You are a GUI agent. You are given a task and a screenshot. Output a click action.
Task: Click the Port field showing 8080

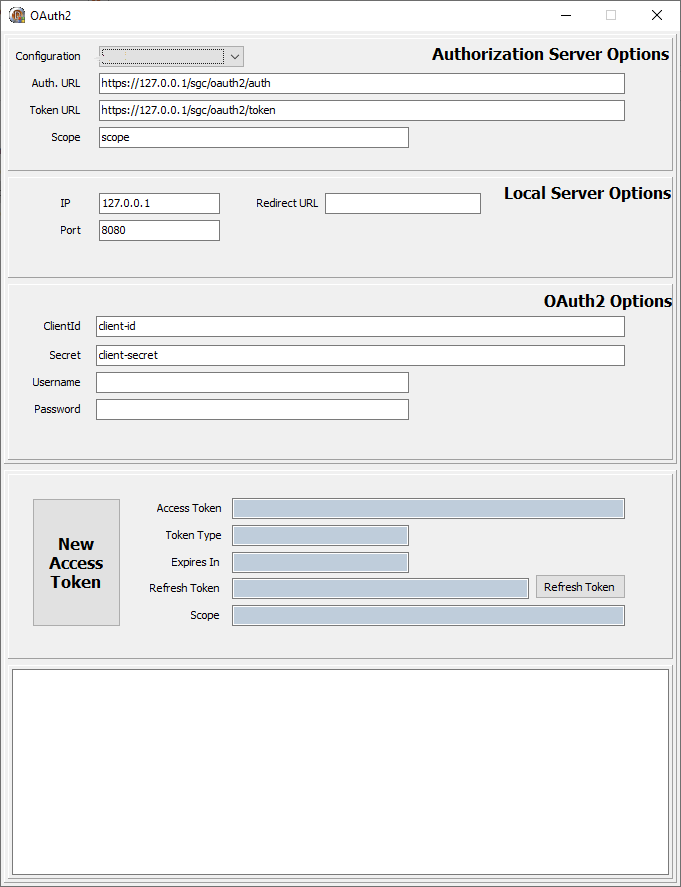coord(159,230)
